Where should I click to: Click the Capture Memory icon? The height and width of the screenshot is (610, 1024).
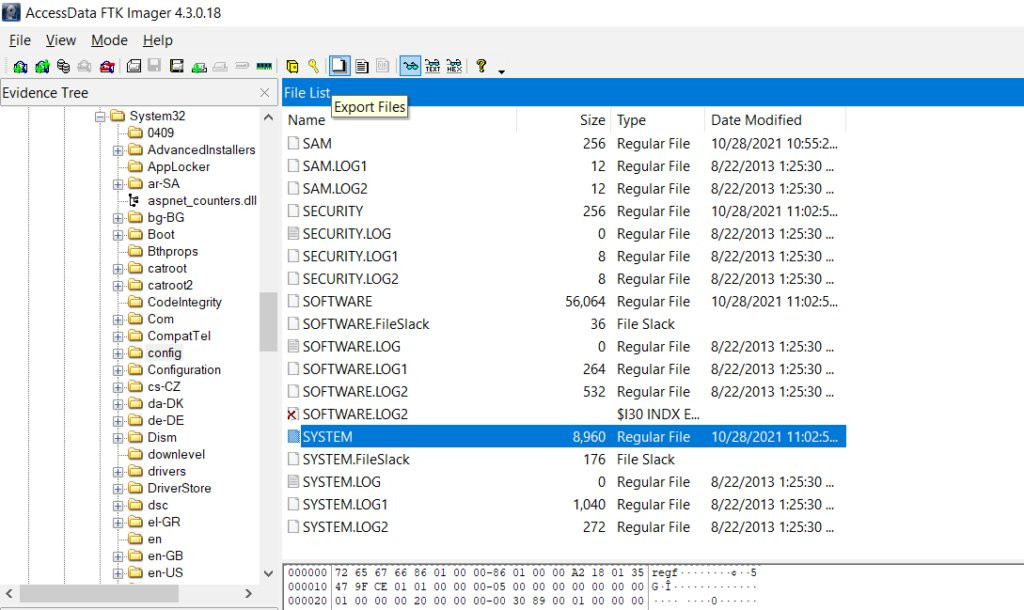pyautogui.click(x=264, y=66)
